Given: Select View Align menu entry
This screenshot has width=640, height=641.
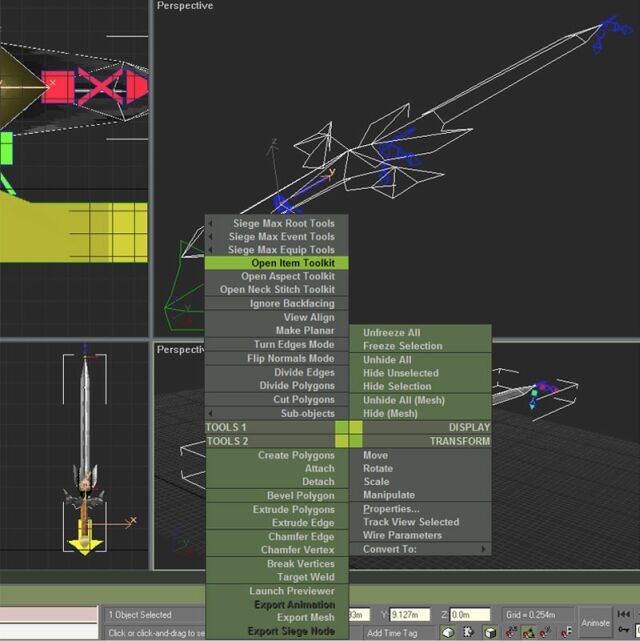Looking at the screenshot, I should [x=277, y=317].
